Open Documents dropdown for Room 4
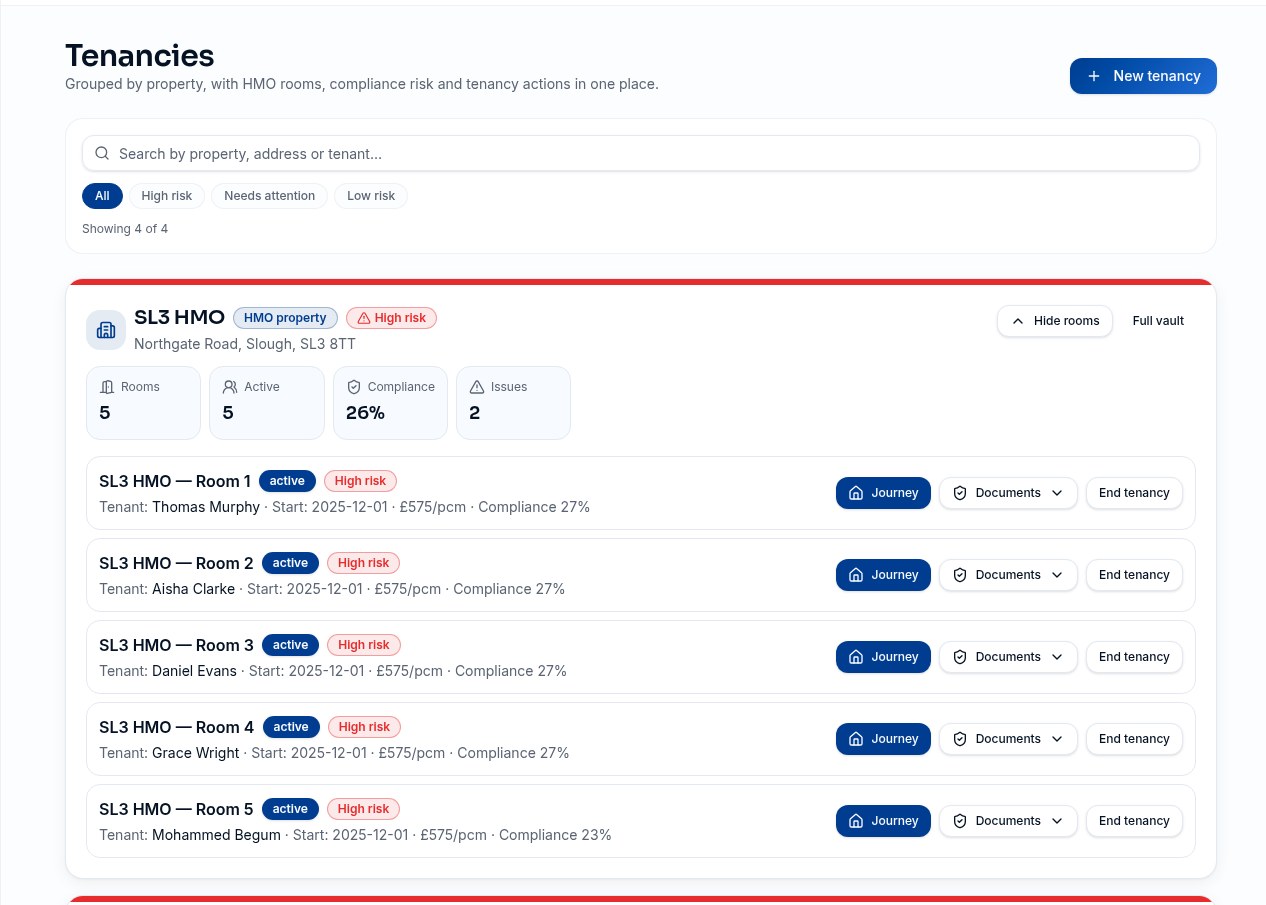This screenshot has height=905, width=1266. pyautogui.click(x=1008, y=739)
